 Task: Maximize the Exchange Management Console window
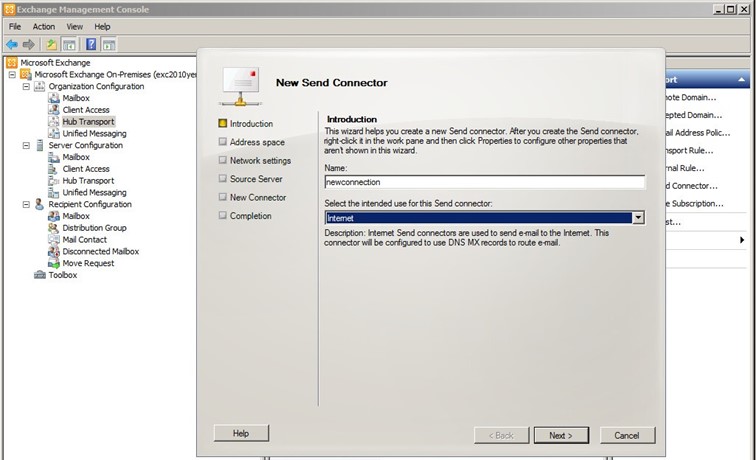click(731, 9)
